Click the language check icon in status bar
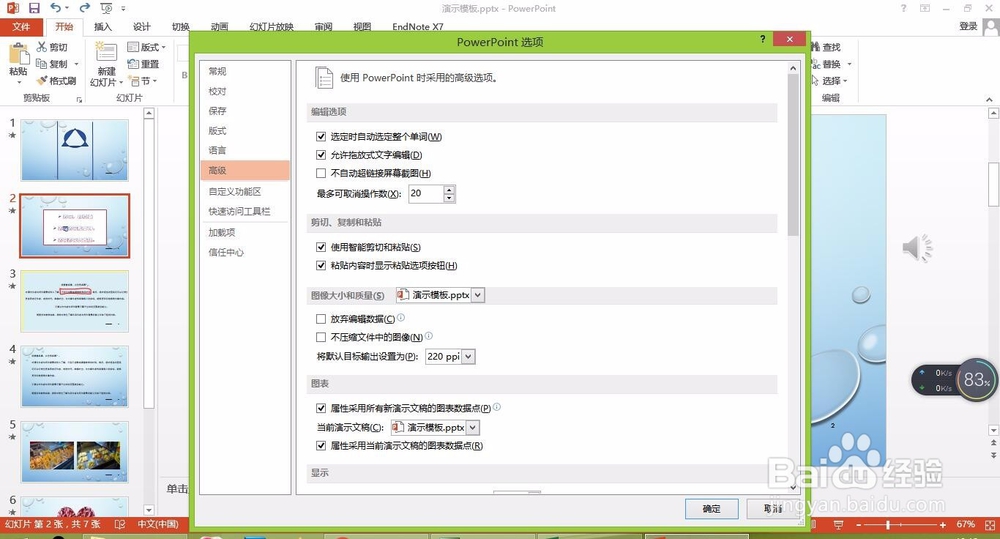 [119, 524]
